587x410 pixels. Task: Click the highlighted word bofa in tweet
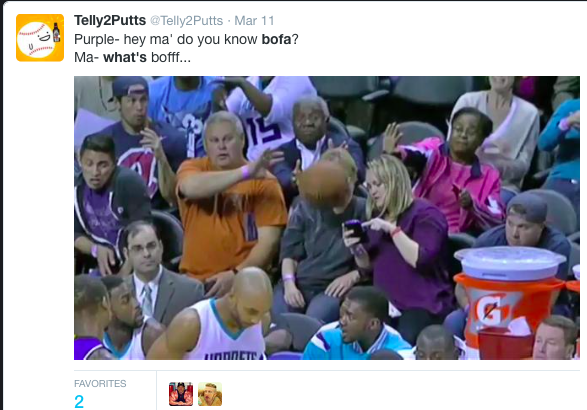[x=276, y=39]
